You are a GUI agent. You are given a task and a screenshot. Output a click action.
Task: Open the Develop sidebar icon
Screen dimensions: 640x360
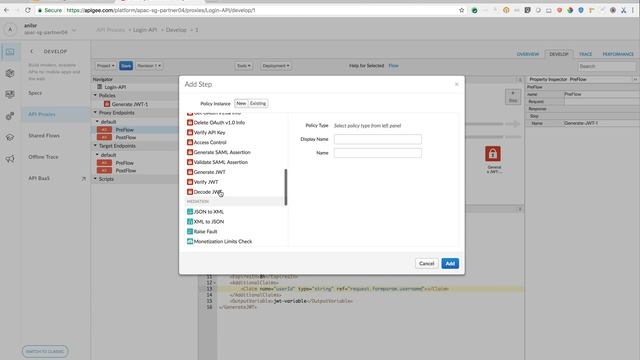coord(10,51)
